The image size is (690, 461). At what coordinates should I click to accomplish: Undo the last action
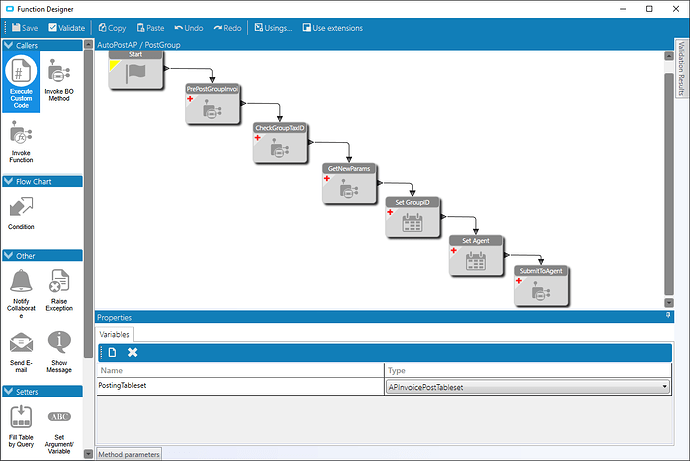tap(189, 28)
